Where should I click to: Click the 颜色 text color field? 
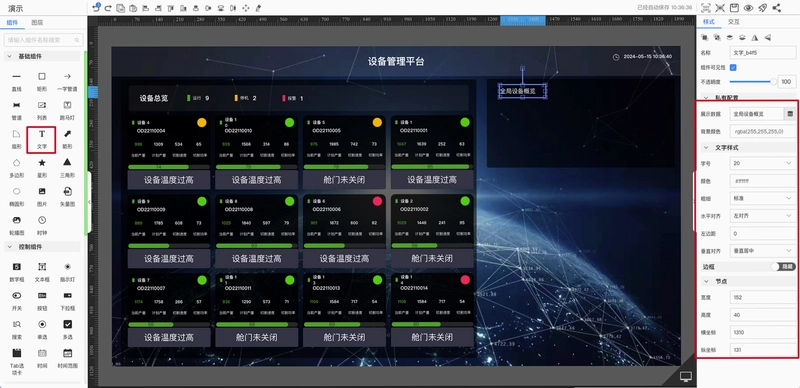762,181
